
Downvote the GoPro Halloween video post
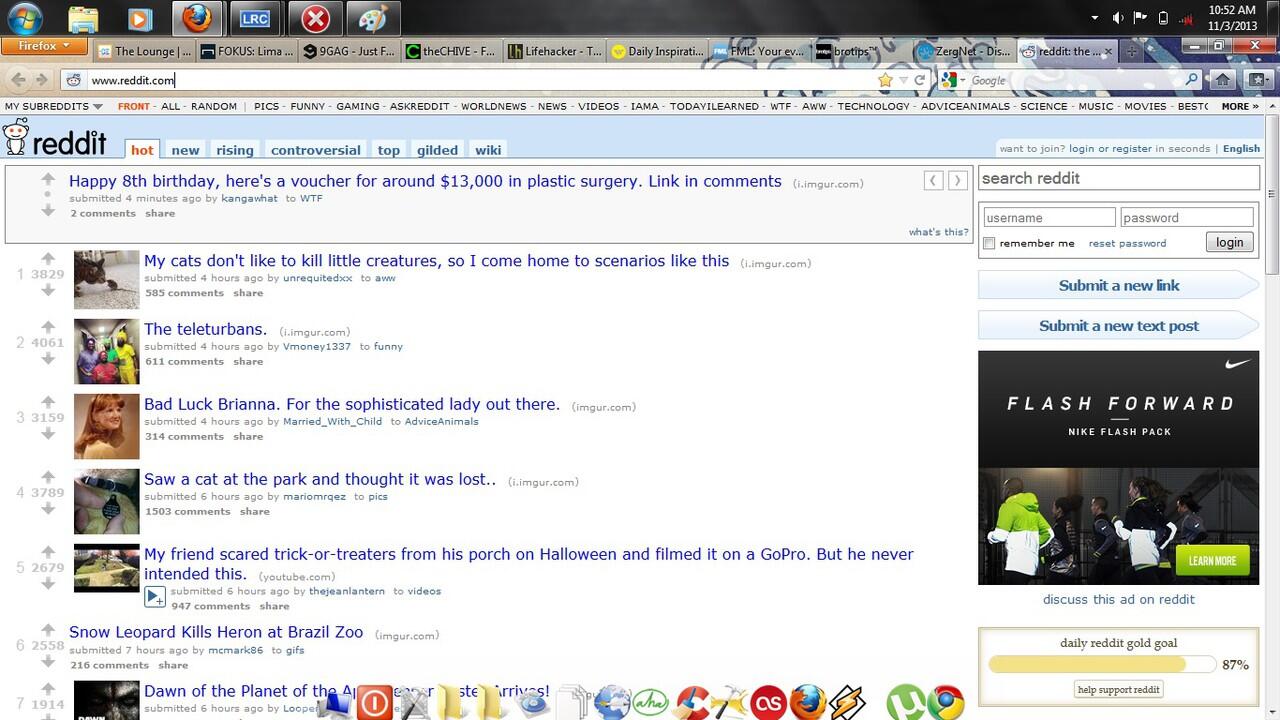pyautogui.click(x=47, y=583)
